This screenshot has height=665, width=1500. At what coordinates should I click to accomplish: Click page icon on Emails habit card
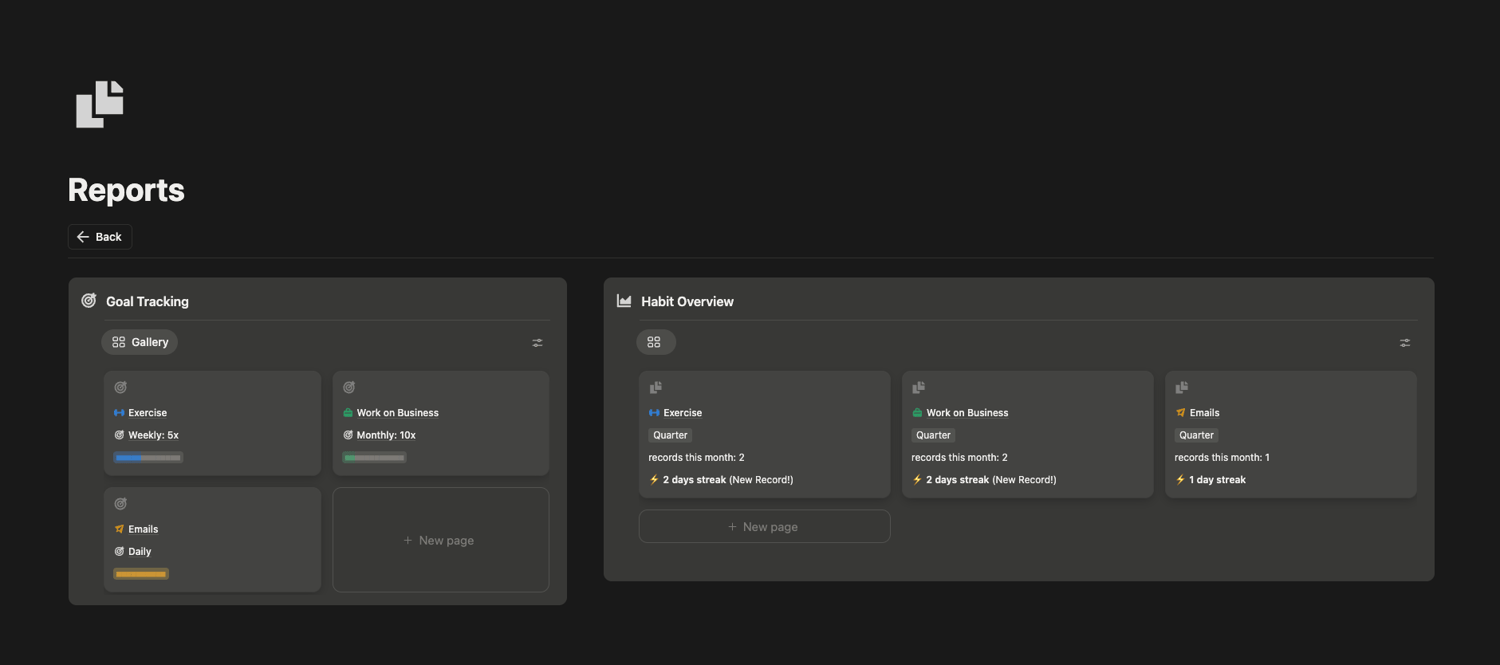1182,388
